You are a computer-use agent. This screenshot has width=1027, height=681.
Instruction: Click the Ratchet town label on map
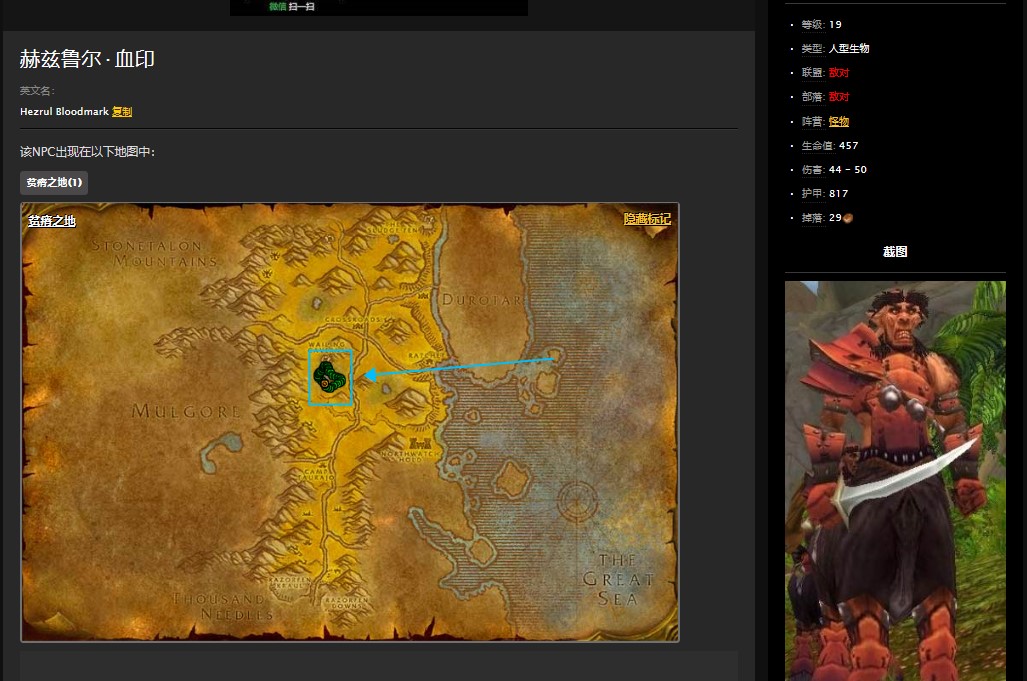tap(421, 355)
